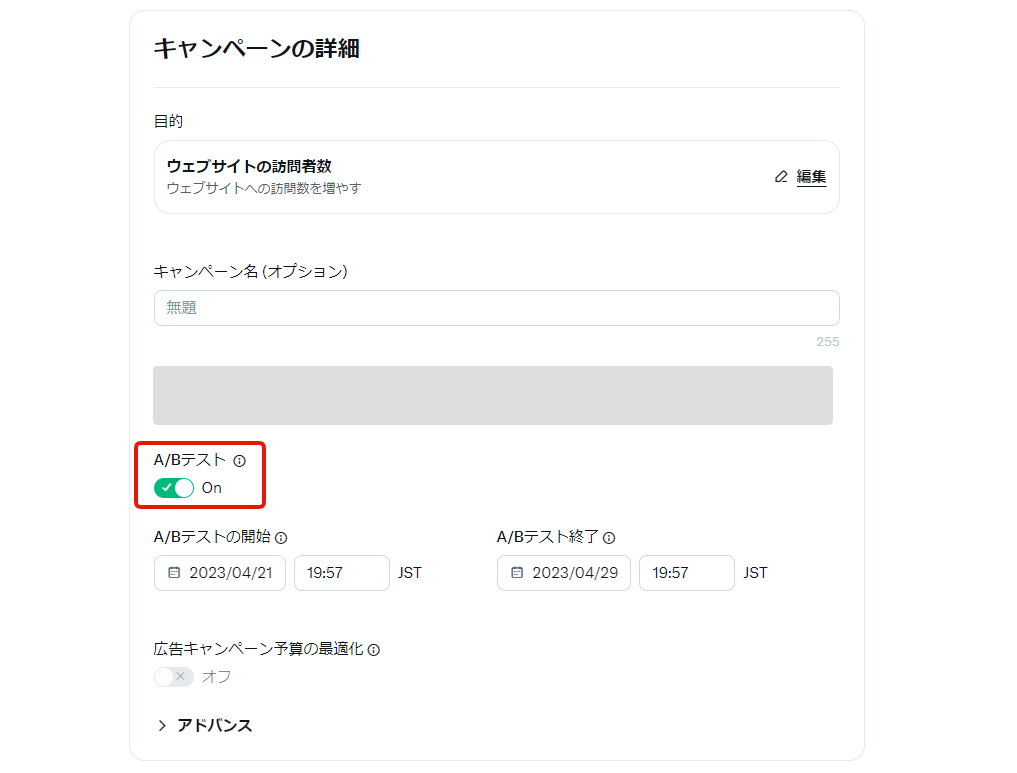Open the 編集 link for the objective
This screenshot has height=773, width=1017.
coord(811,176)
